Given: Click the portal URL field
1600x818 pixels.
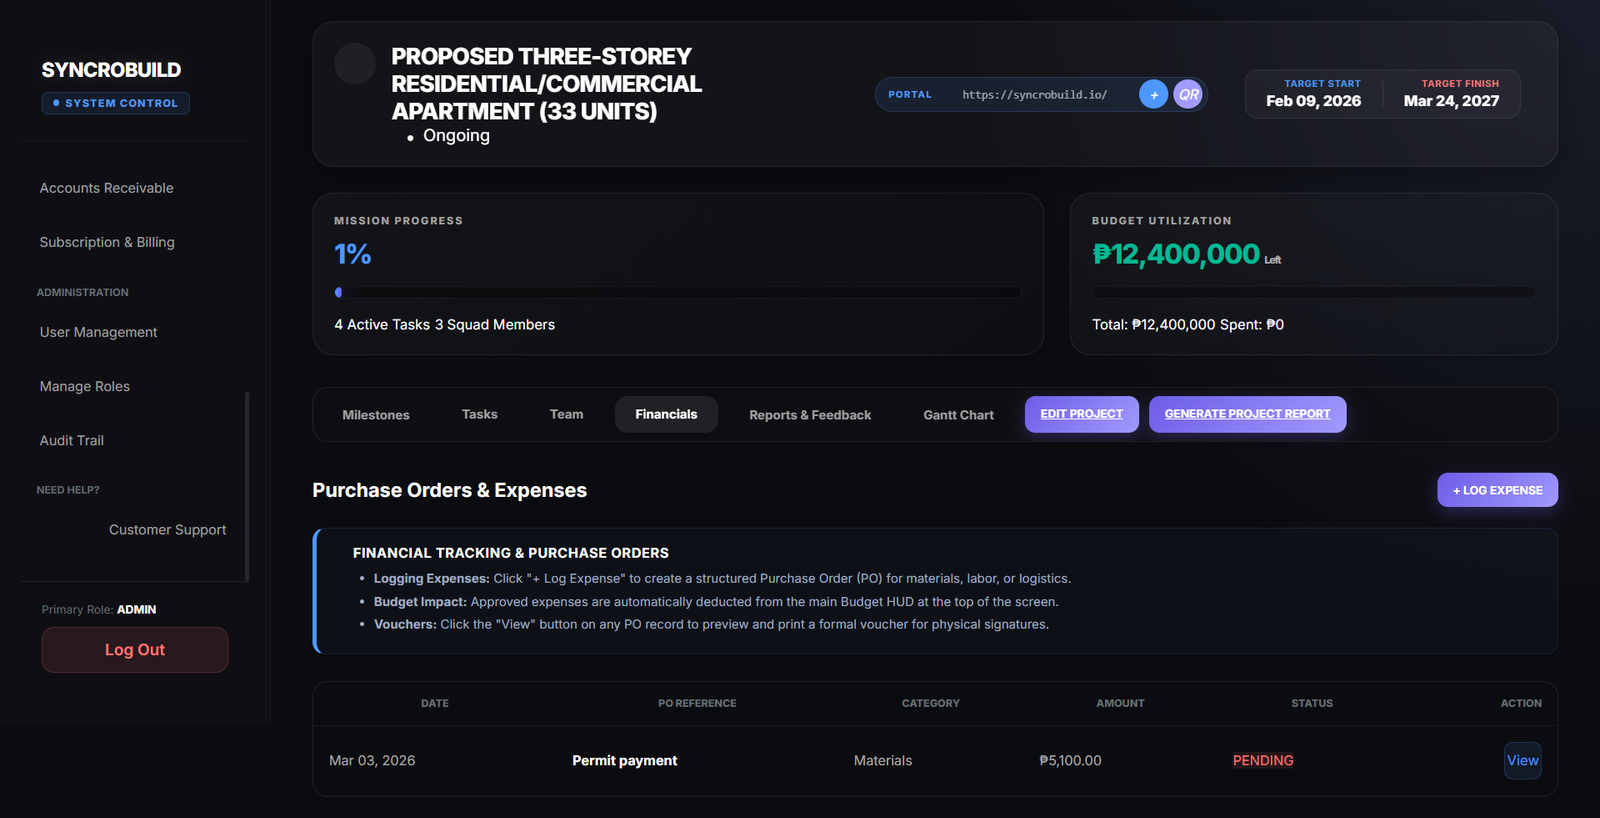Looking at the screenshot, I should (x=1035, y=95).
